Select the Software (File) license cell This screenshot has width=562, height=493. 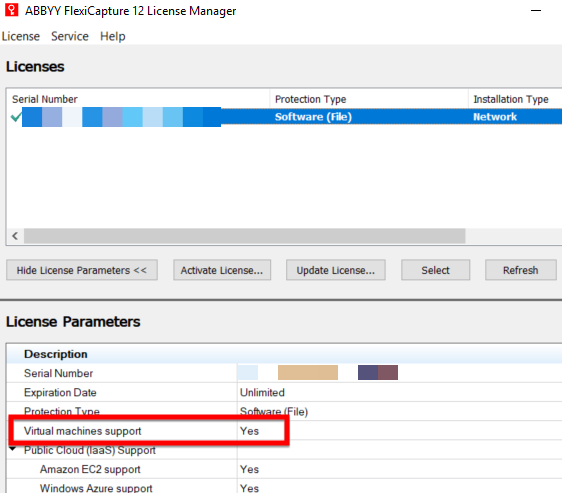(x=313, y=117)
